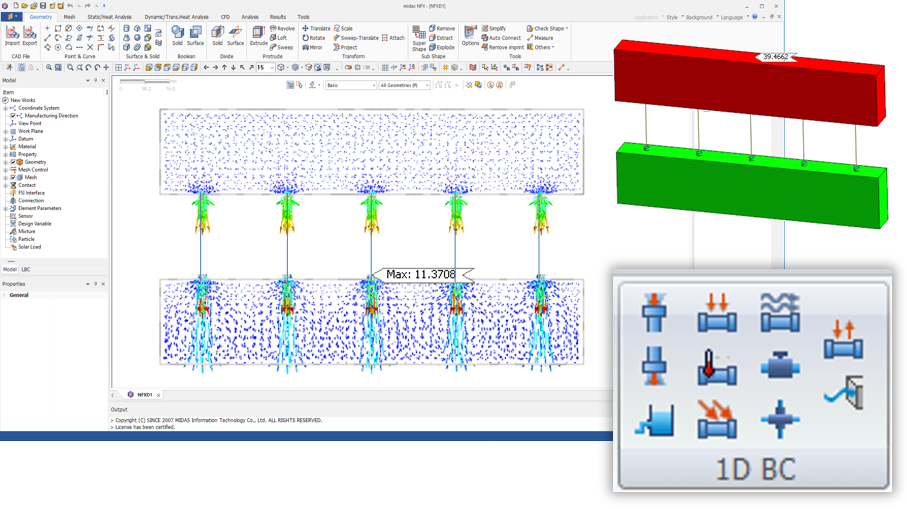907x509 pixels.
Task: Activate the Rotate transform tool
Action: (314, 38)
